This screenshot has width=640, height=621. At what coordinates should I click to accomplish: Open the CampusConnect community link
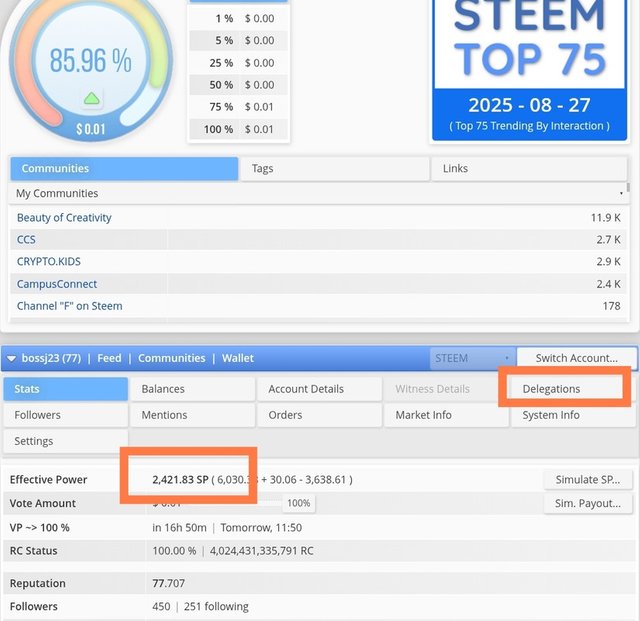point(57,284)
